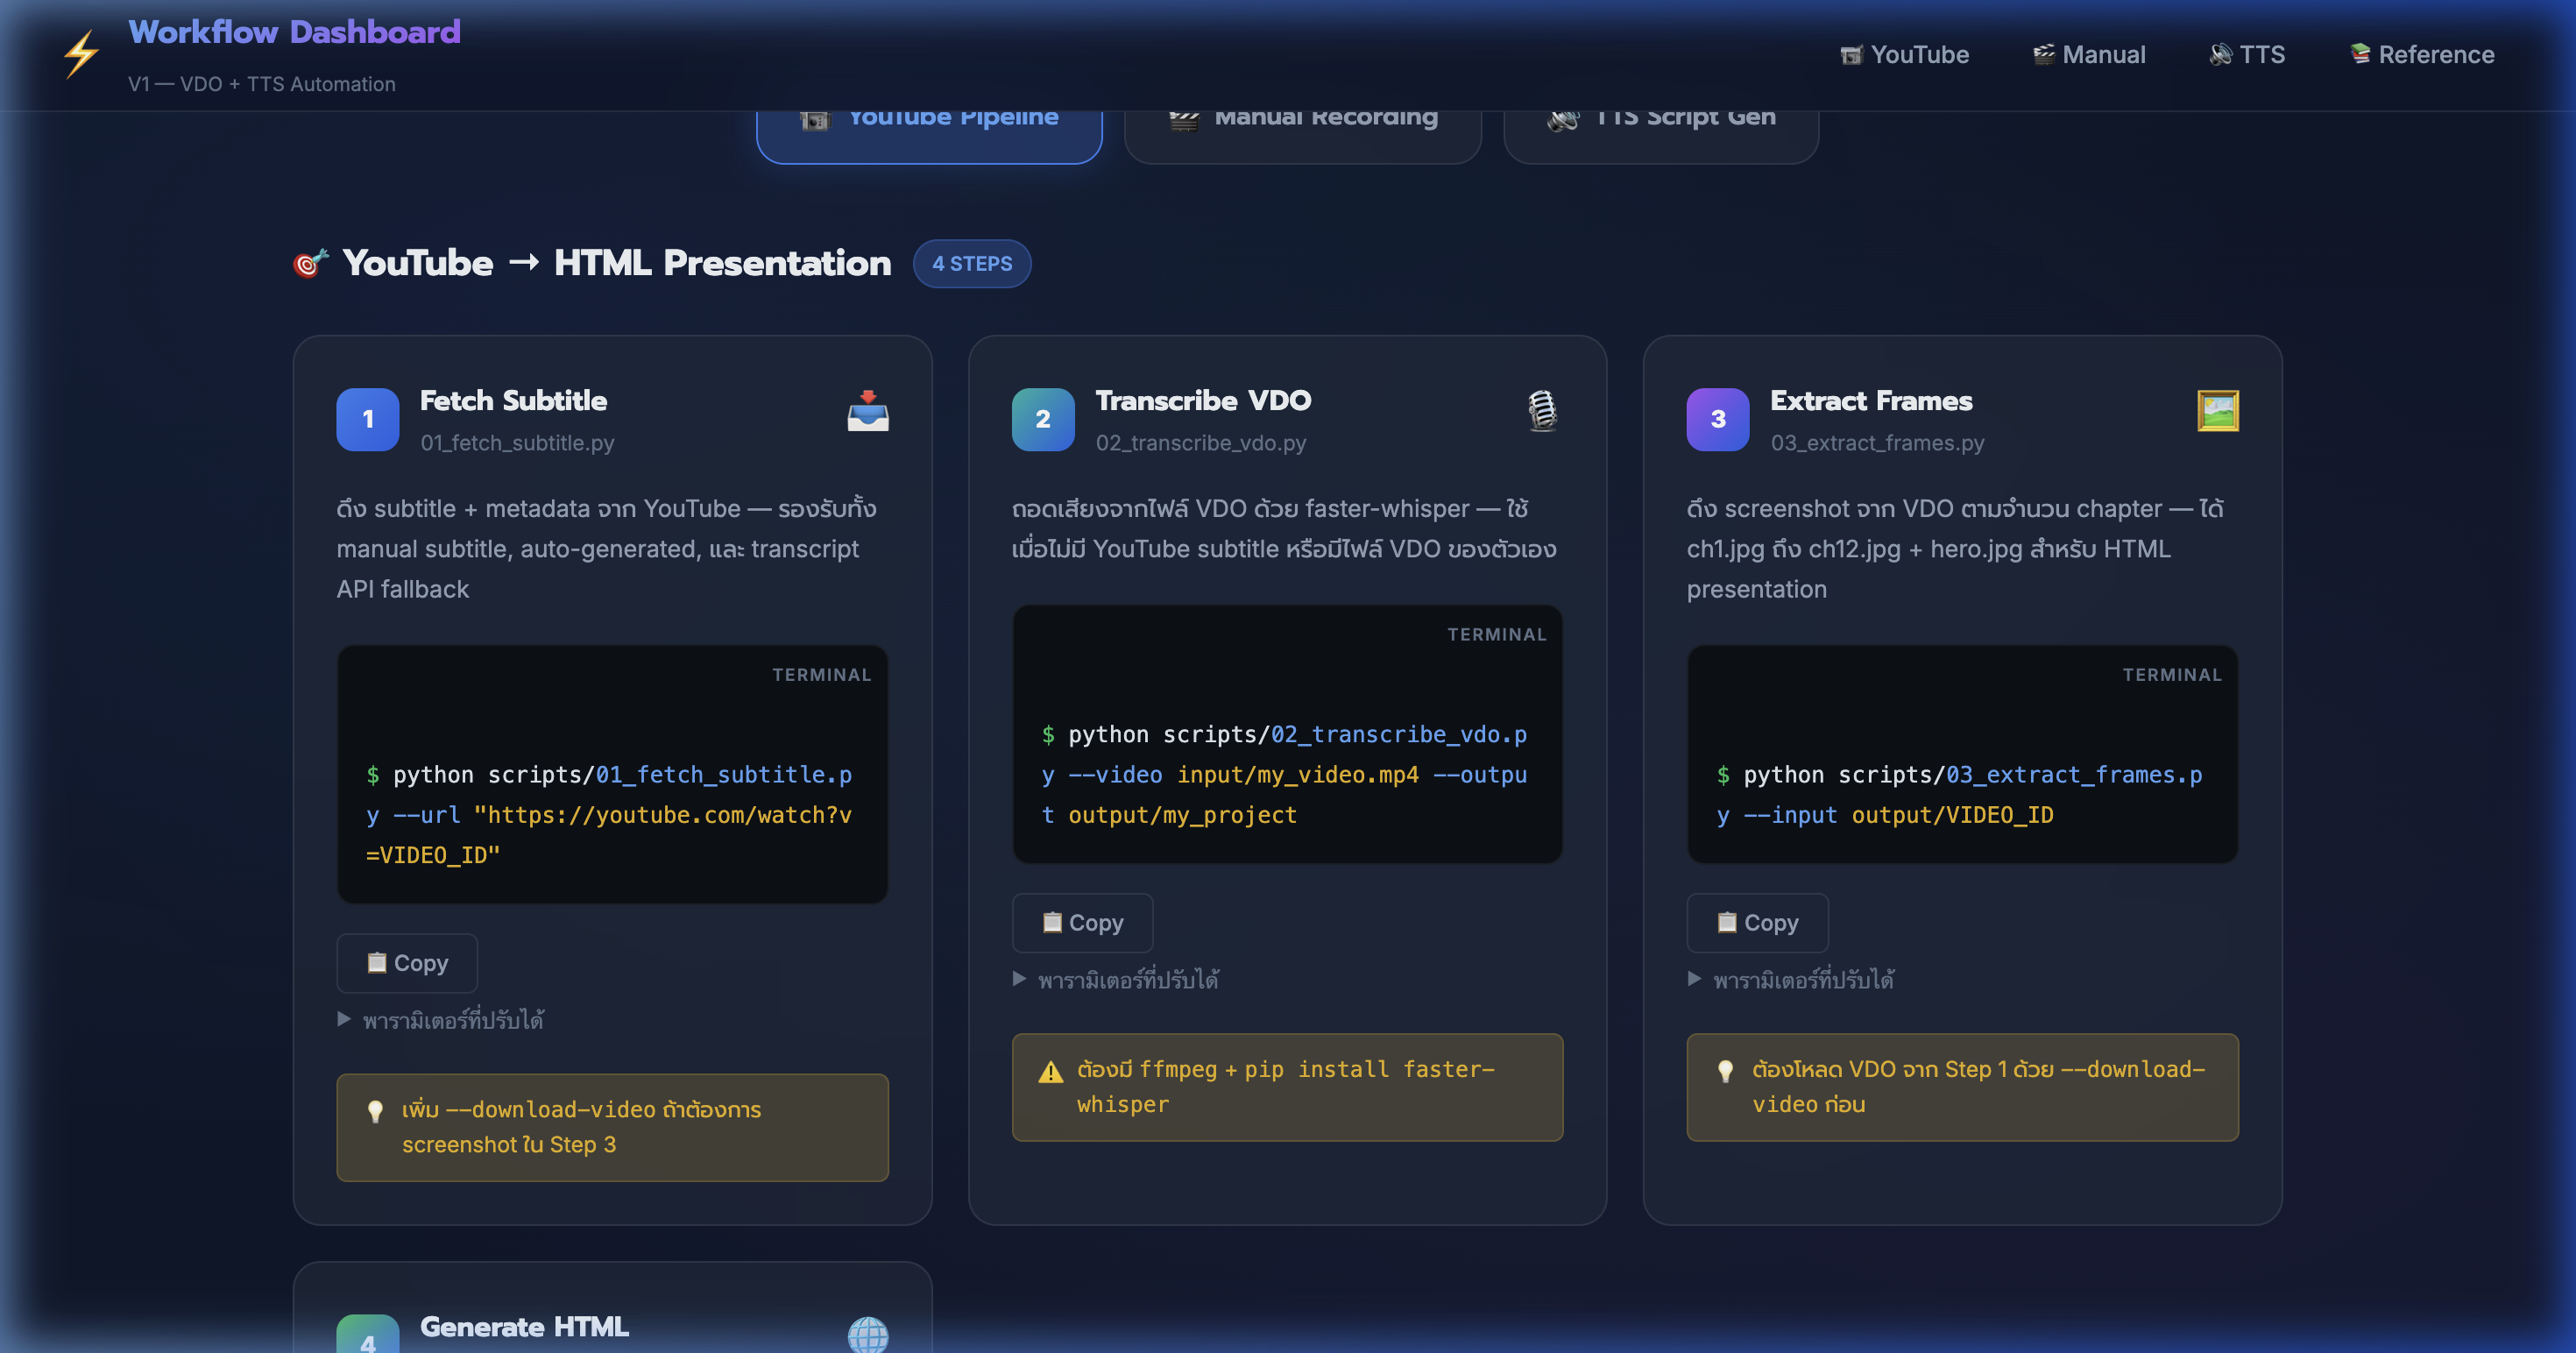
Task: Click the step 1 number badge
Action: (x=368, y=419)
